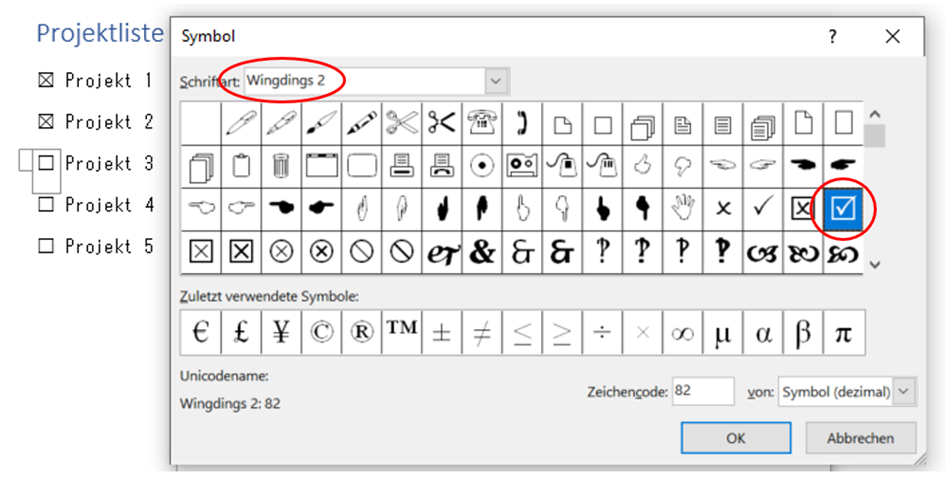Click the Zeichencode field showing 82
The image size is (945, 479).
[x=703, y=391]
